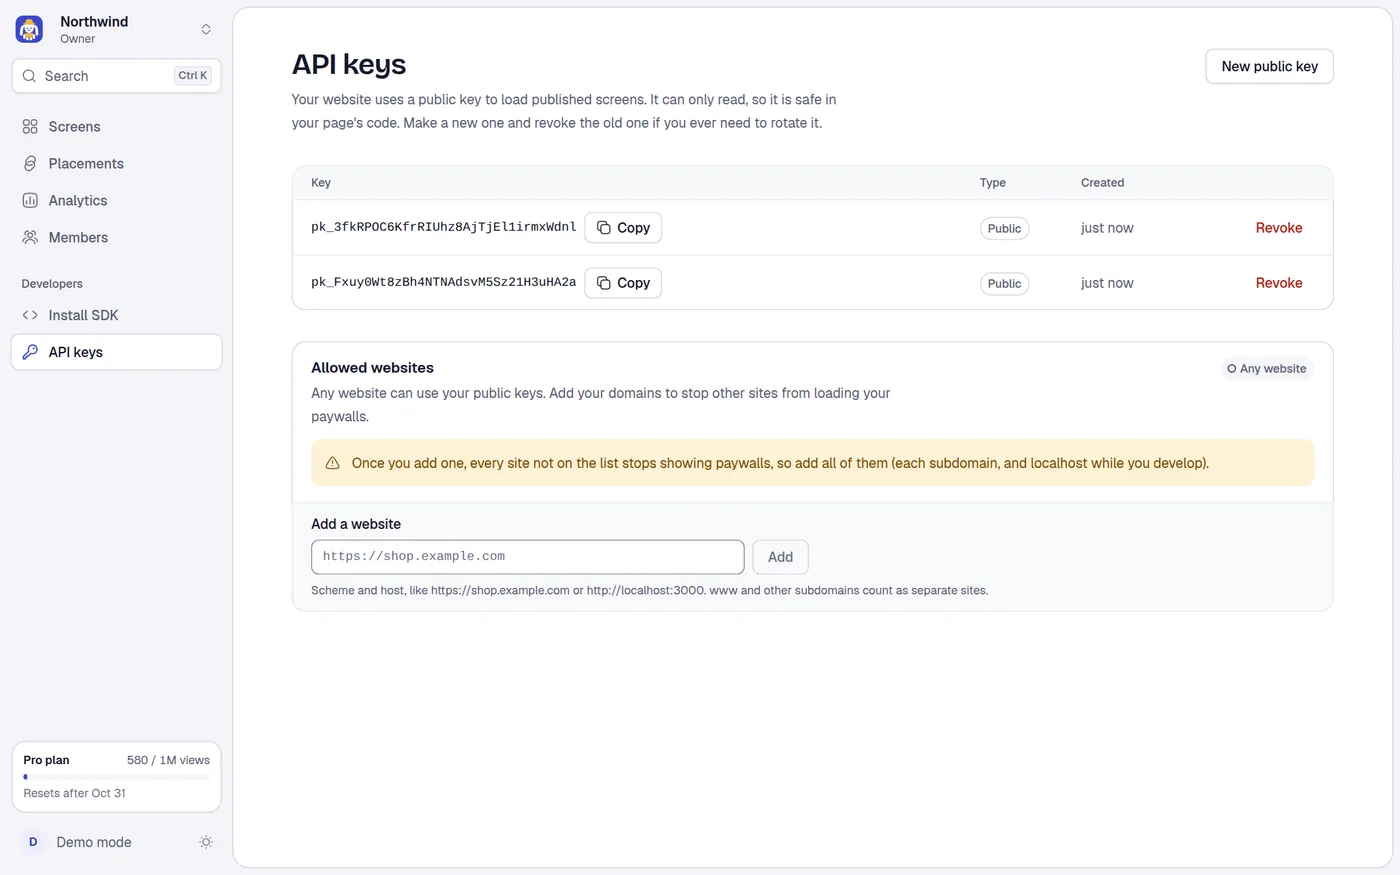The image size is (1400, 875).
Task: Click the Analytics chart icon
Action: (x=30, y=201)
